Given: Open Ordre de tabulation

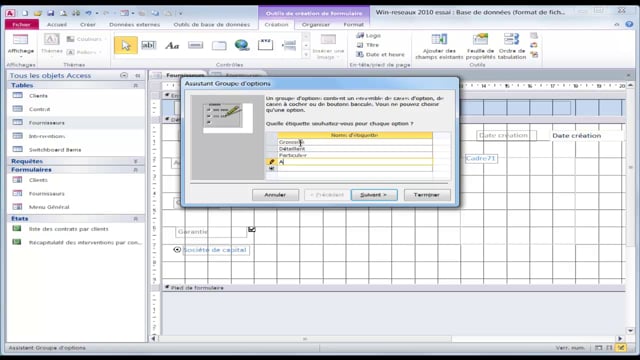Looking at the screenshot, I should click(x=512, y=47).
